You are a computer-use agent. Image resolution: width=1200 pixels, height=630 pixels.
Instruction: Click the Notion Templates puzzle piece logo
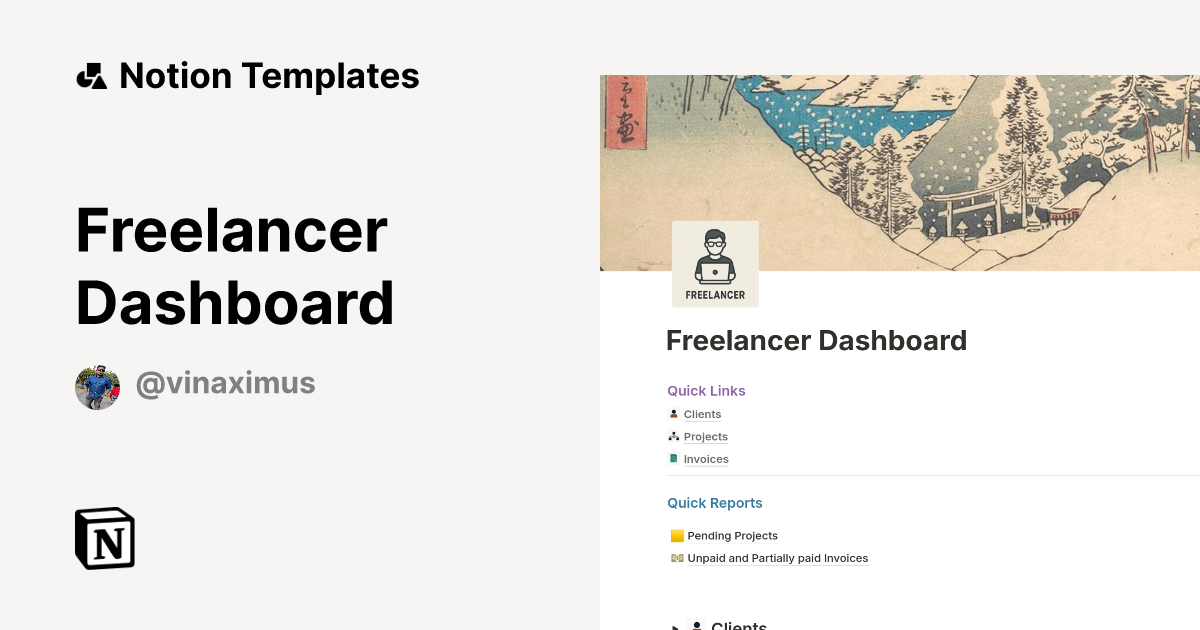pos(92,75)
